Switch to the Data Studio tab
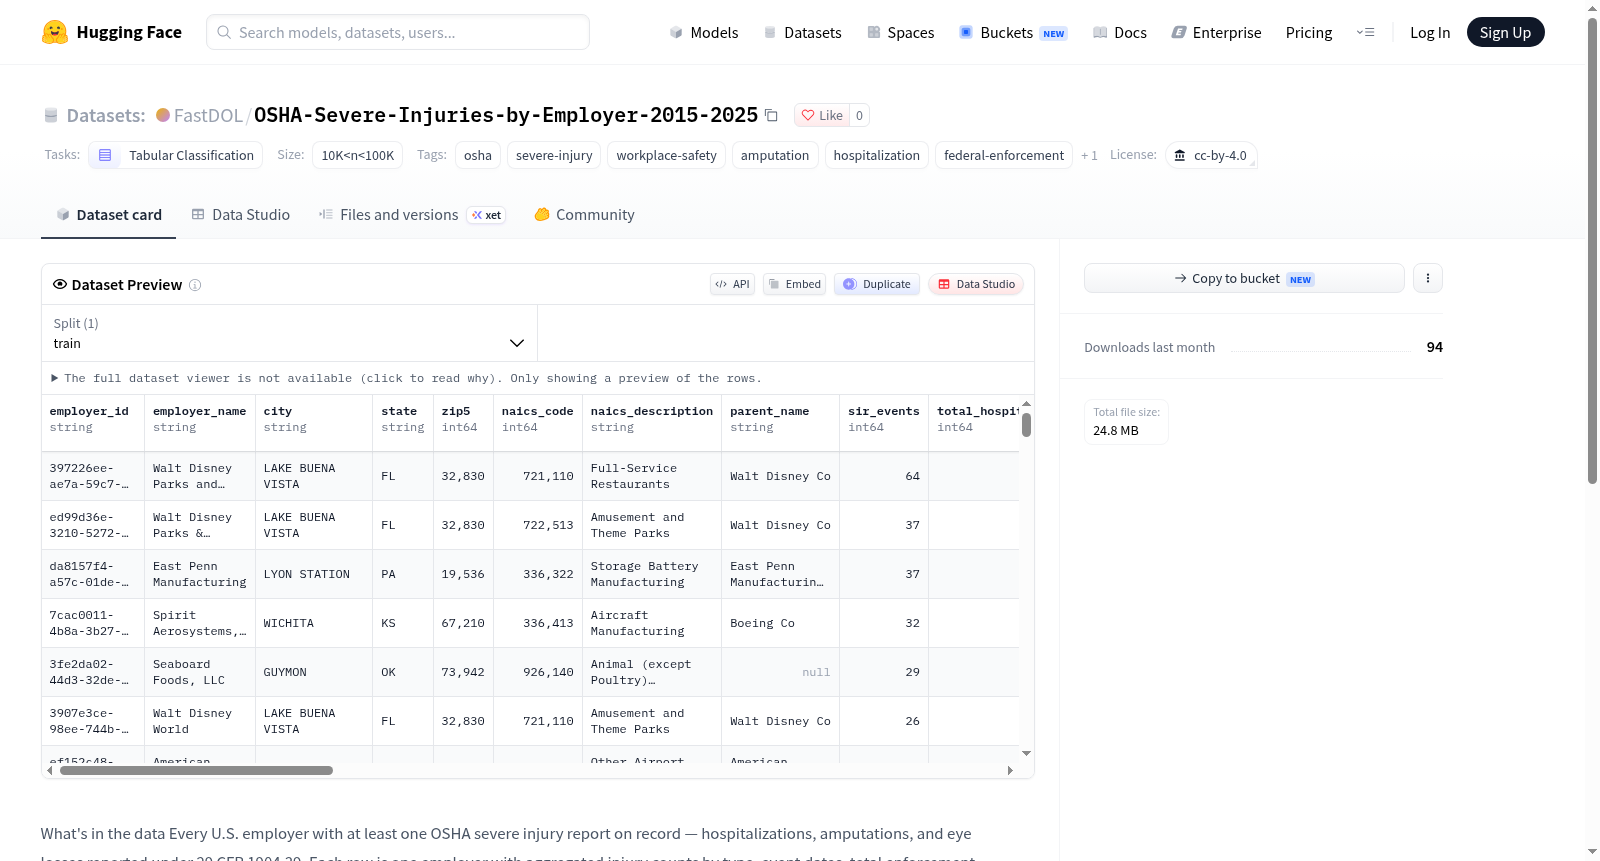The image size is (1600, 861). 240,214
